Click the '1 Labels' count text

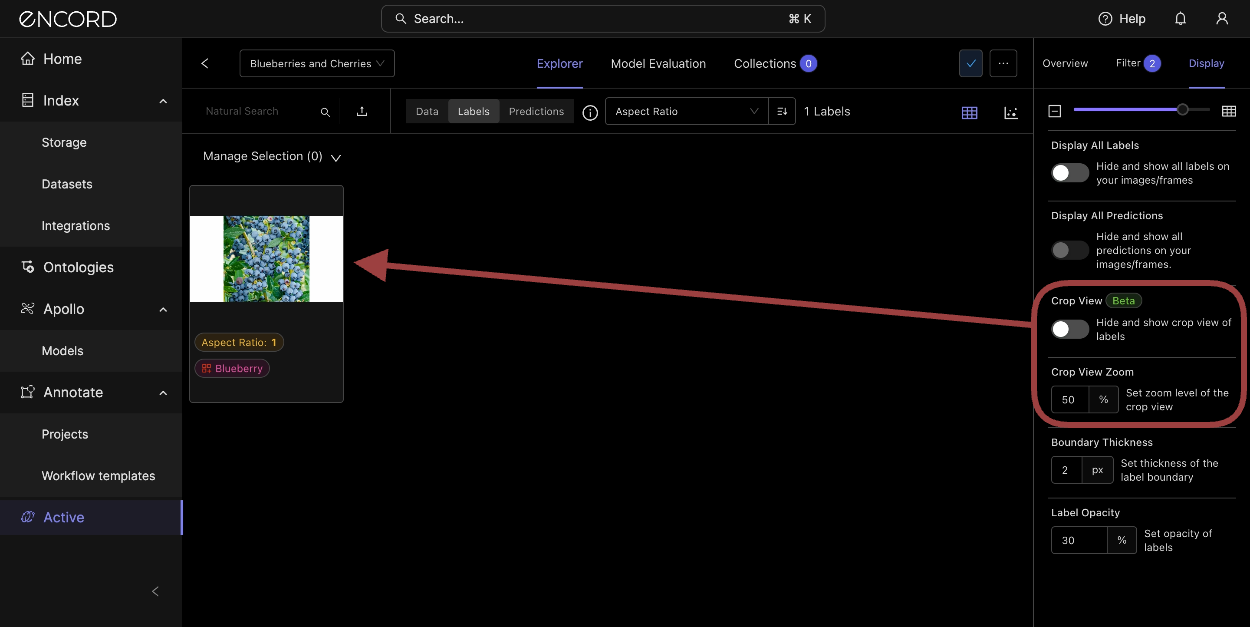[x=827, y=111]
